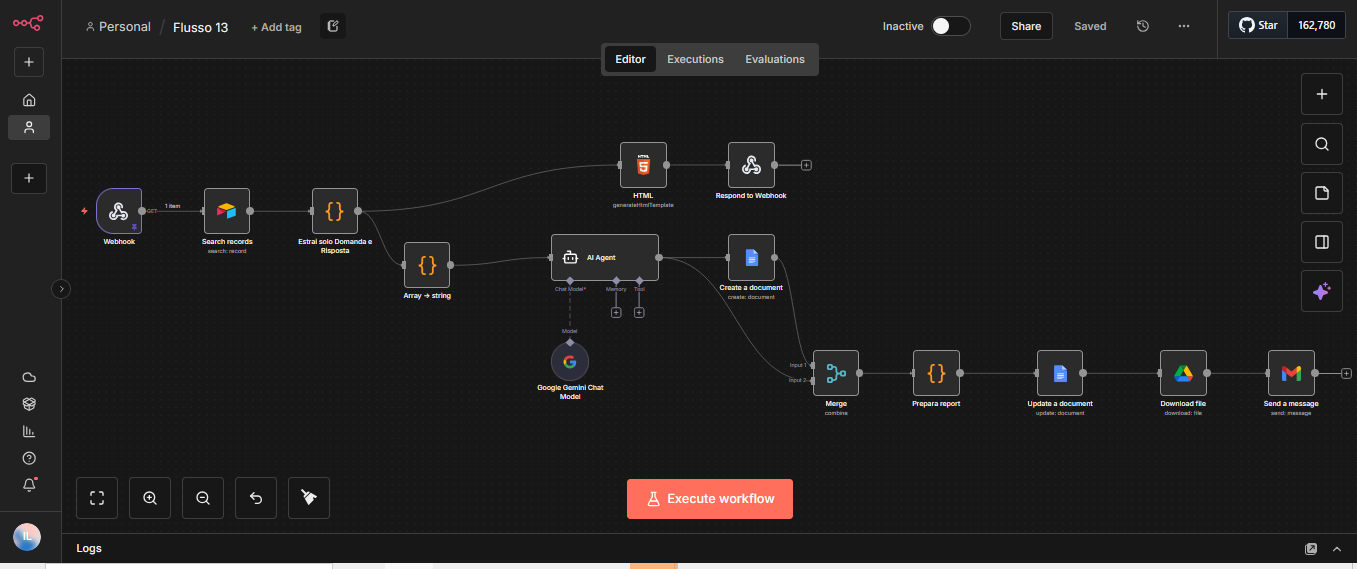The height and width of the screenshot is (569, 1357).
Task: Select the Prepara report code node
Action: tap(936, 373)
